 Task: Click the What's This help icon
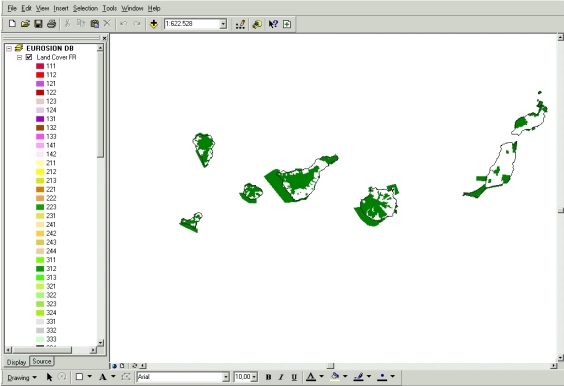click(x=273, y=24)
